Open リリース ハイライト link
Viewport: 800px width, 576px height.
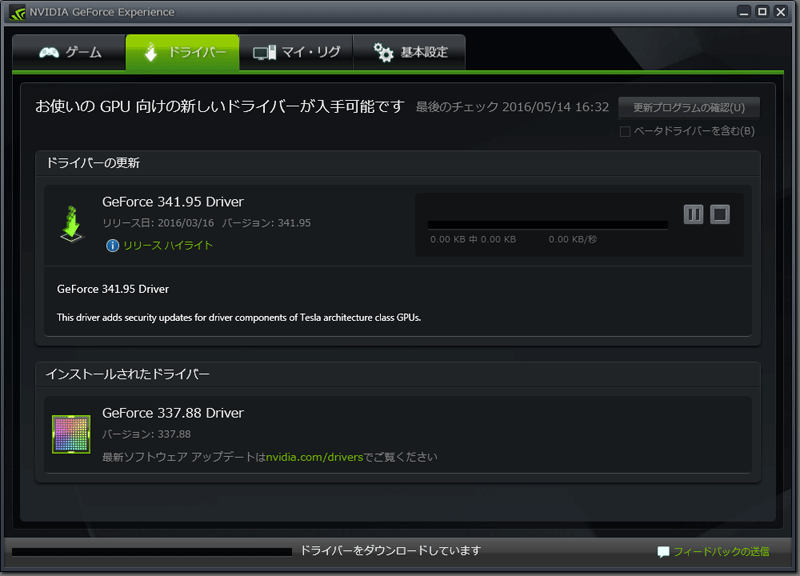tap(168, 245)
